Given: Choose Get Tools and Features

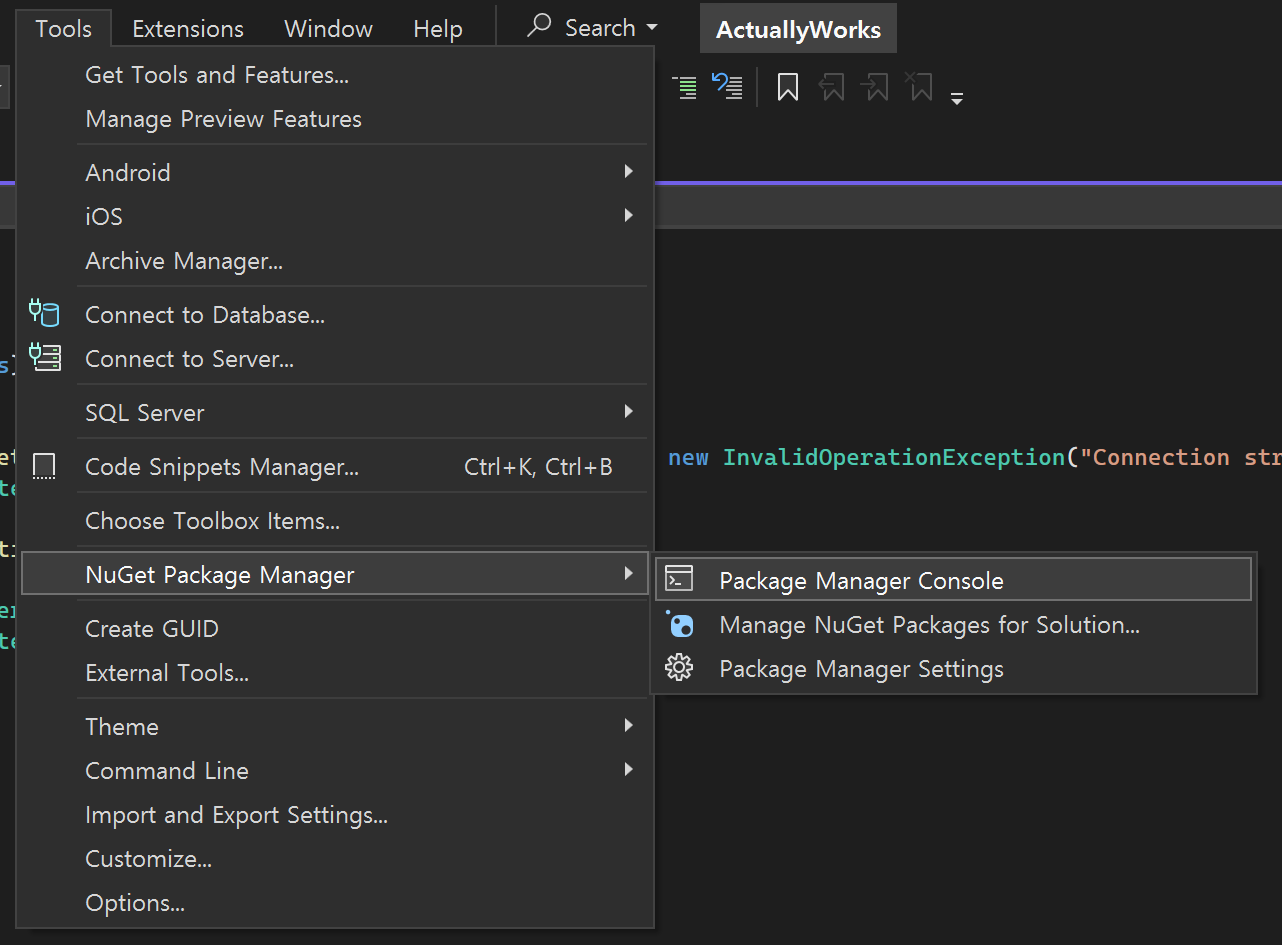Looking at the screenshot, I should (x=335, y=75).
